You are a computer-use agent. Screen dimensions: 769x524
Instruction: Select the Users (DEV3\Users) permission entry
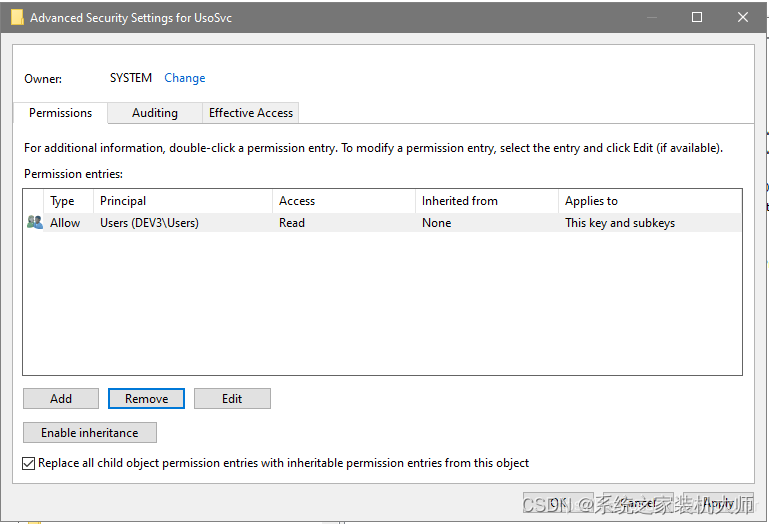[150, 223]
